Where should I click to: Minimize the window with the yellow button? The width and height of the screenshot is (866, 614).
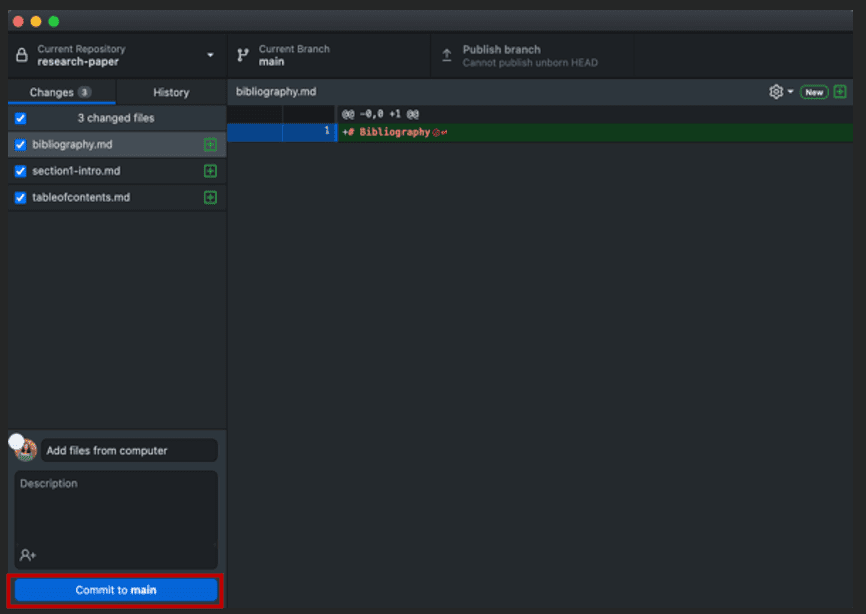(36, 22)
